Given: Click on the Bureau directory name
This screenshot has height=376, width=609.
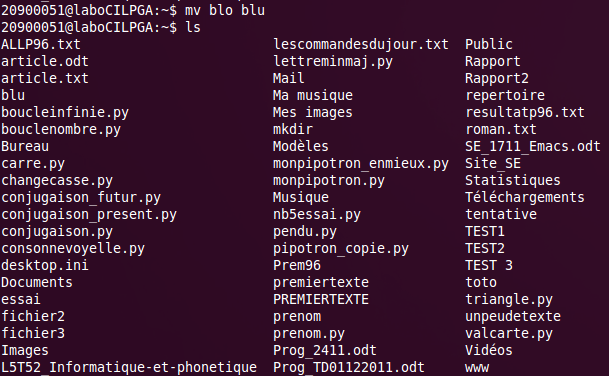Looking at the screenshot, I should click(x=25, y=146).
